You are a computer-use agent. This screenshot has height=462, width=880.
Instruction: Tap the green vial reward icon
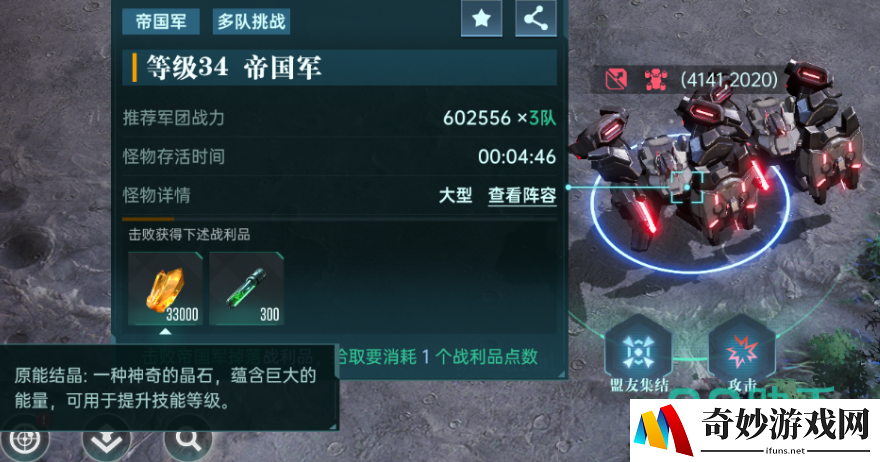pos(246,289)
